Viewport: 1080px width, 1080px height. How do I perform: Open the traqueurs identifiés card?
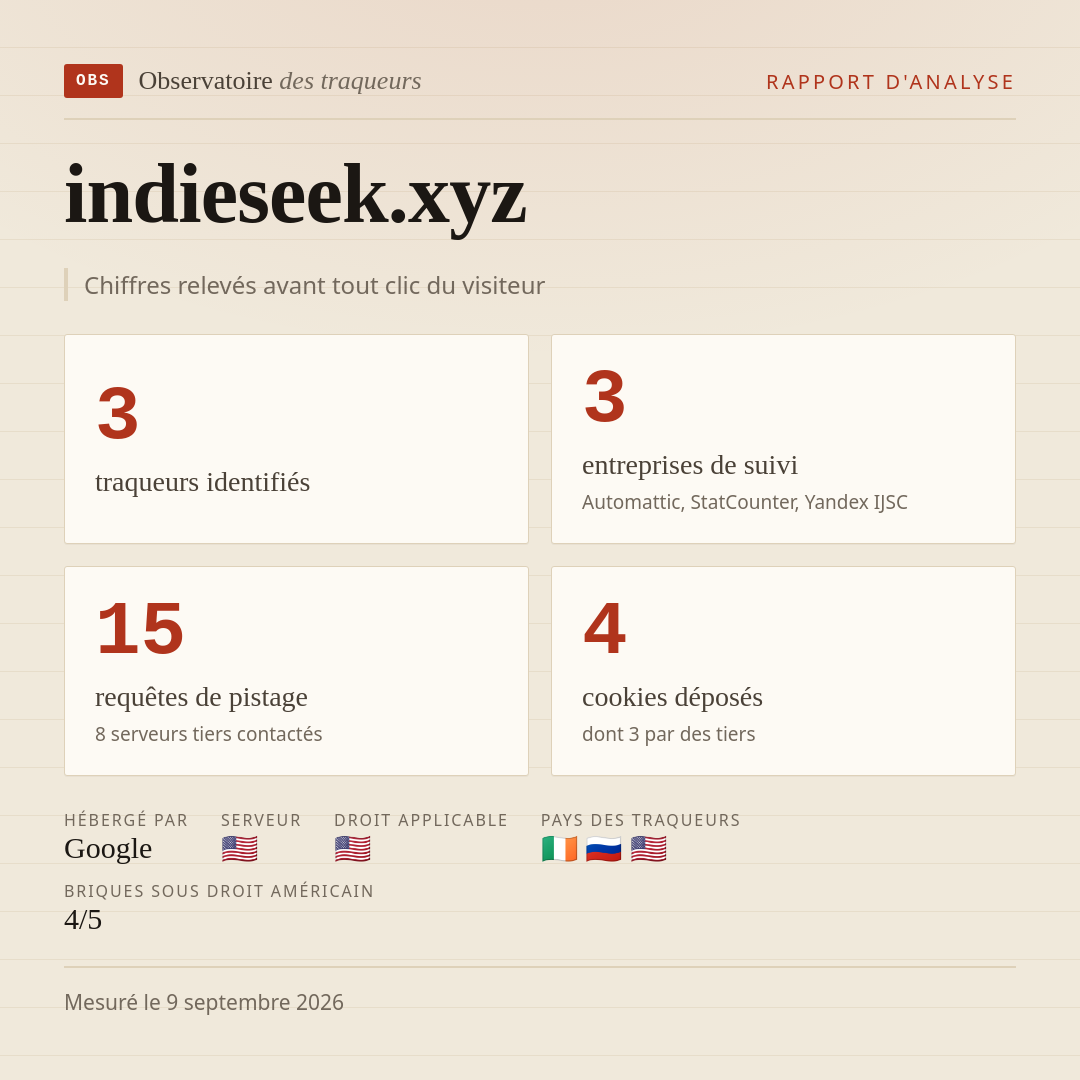(296, 439)
